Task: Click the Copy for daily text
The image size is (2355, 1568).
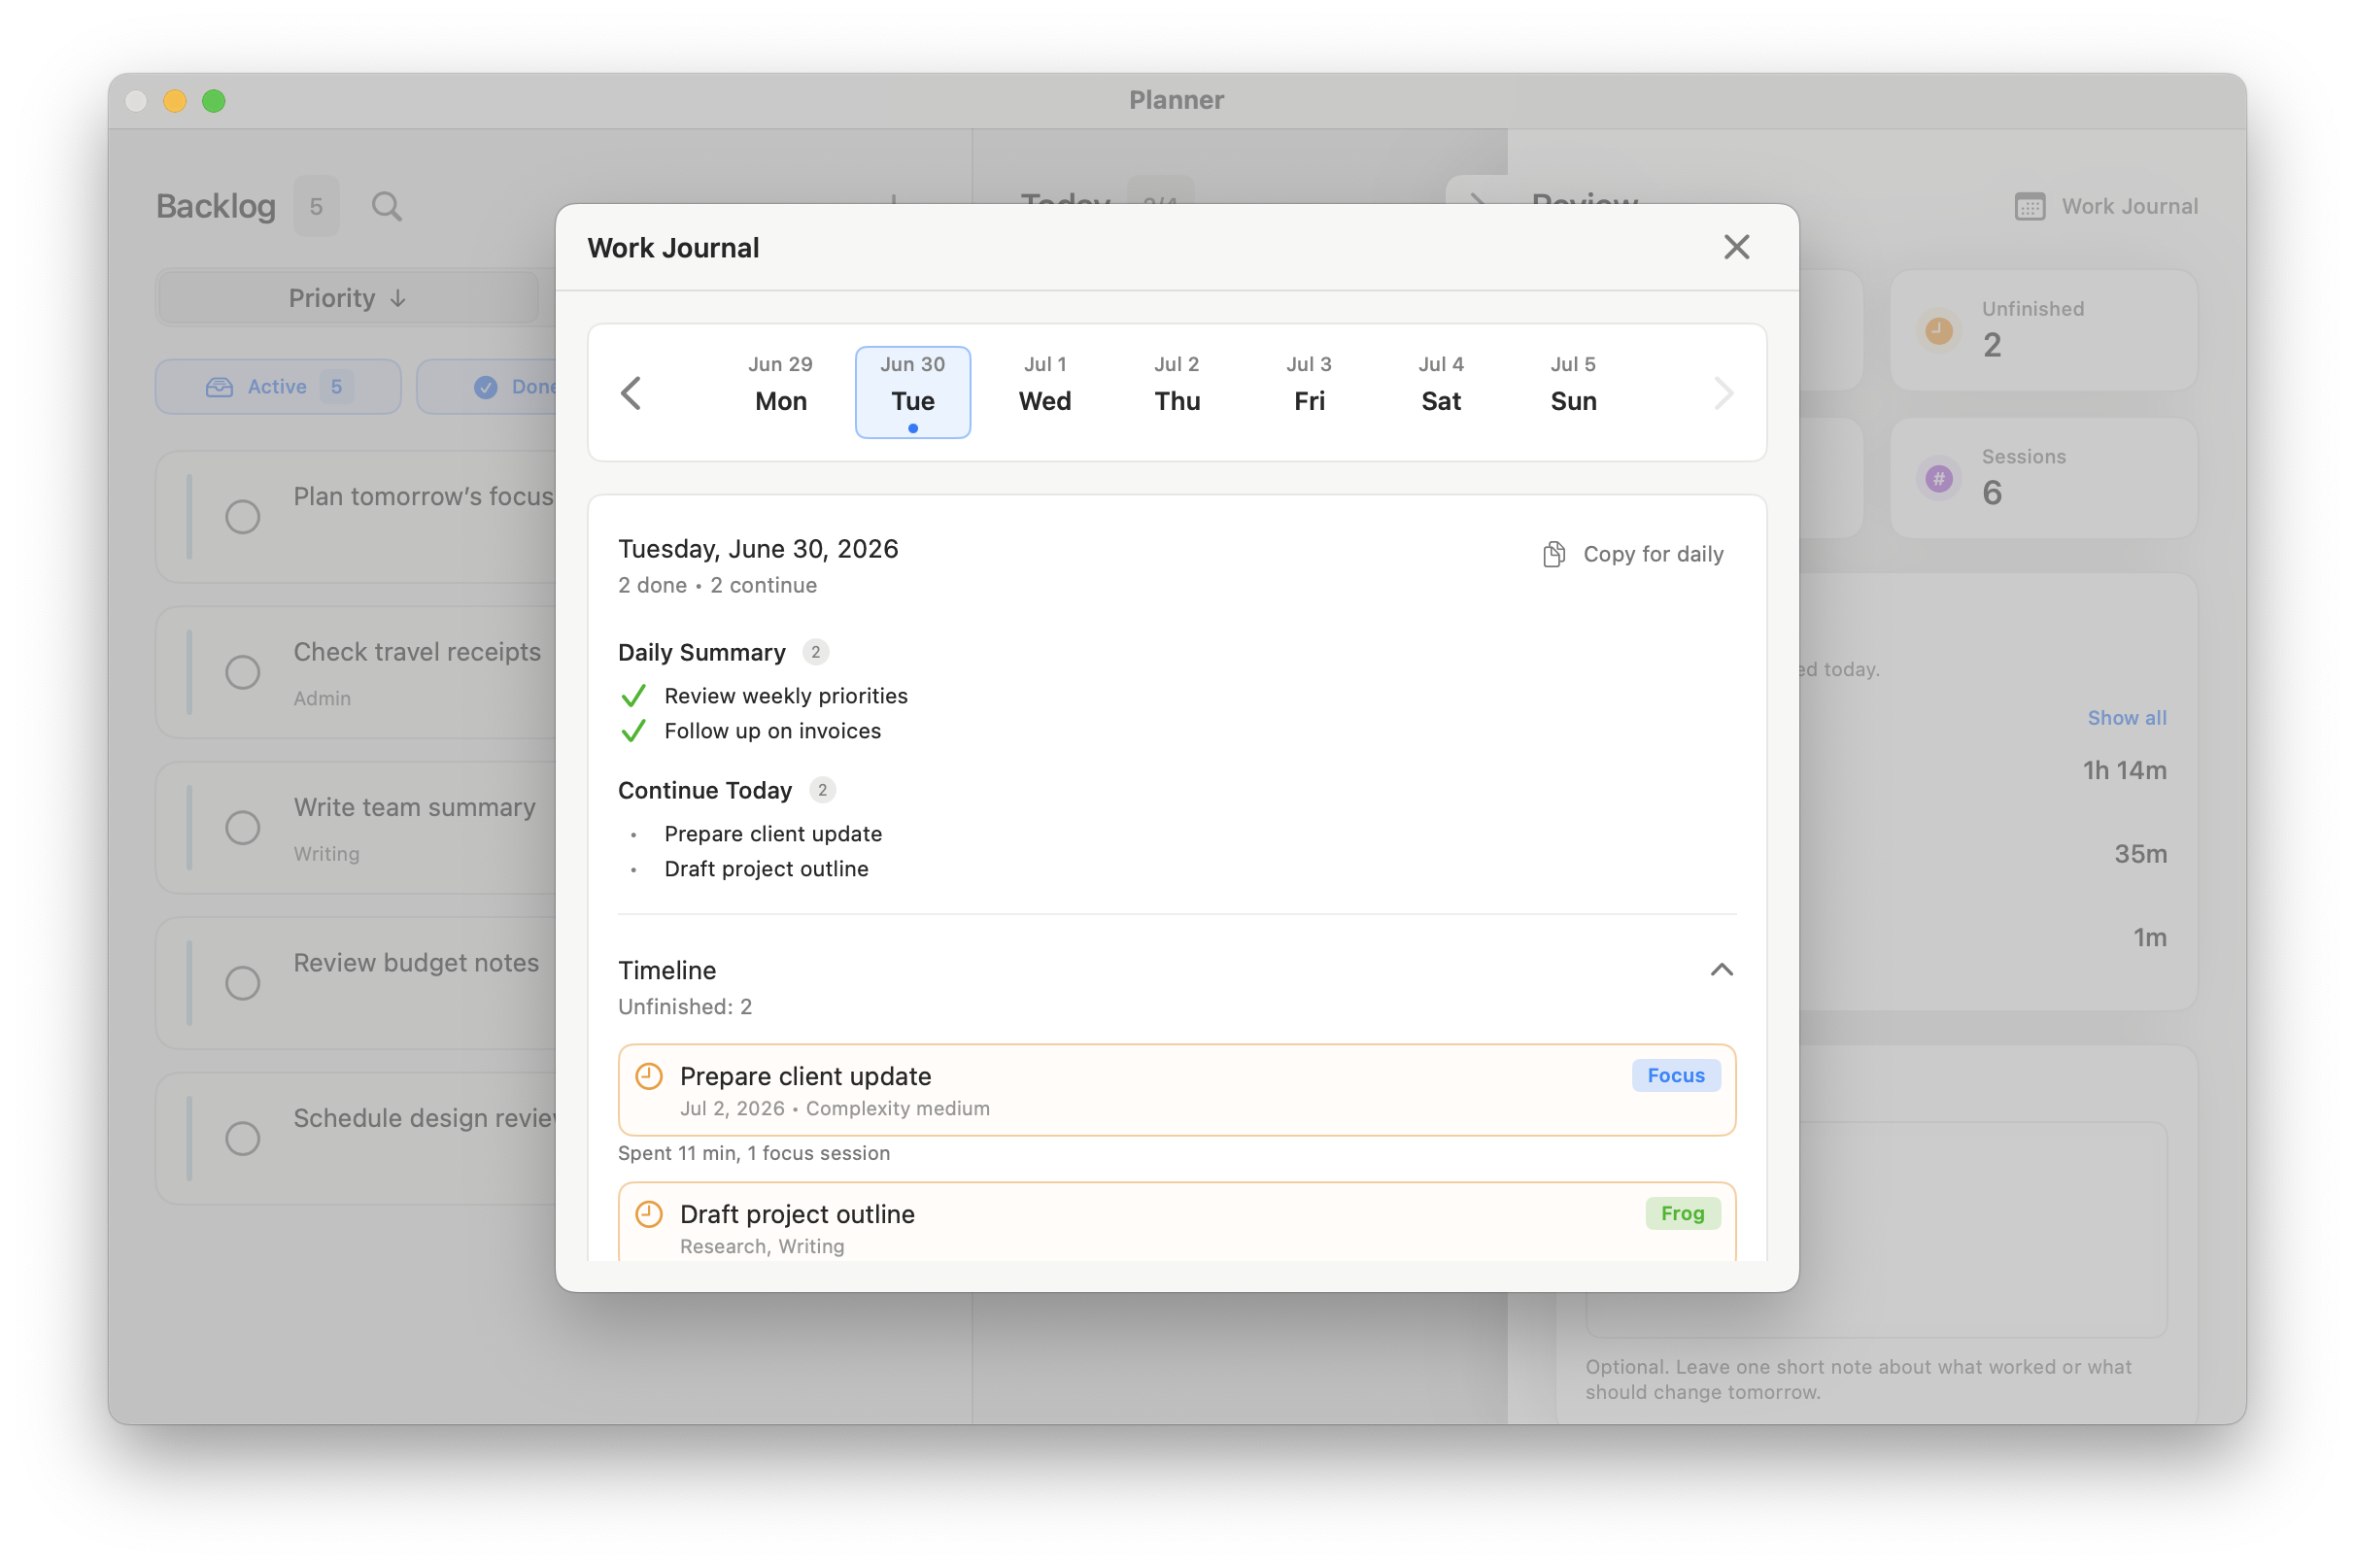Action: [x=1653, y=554]
